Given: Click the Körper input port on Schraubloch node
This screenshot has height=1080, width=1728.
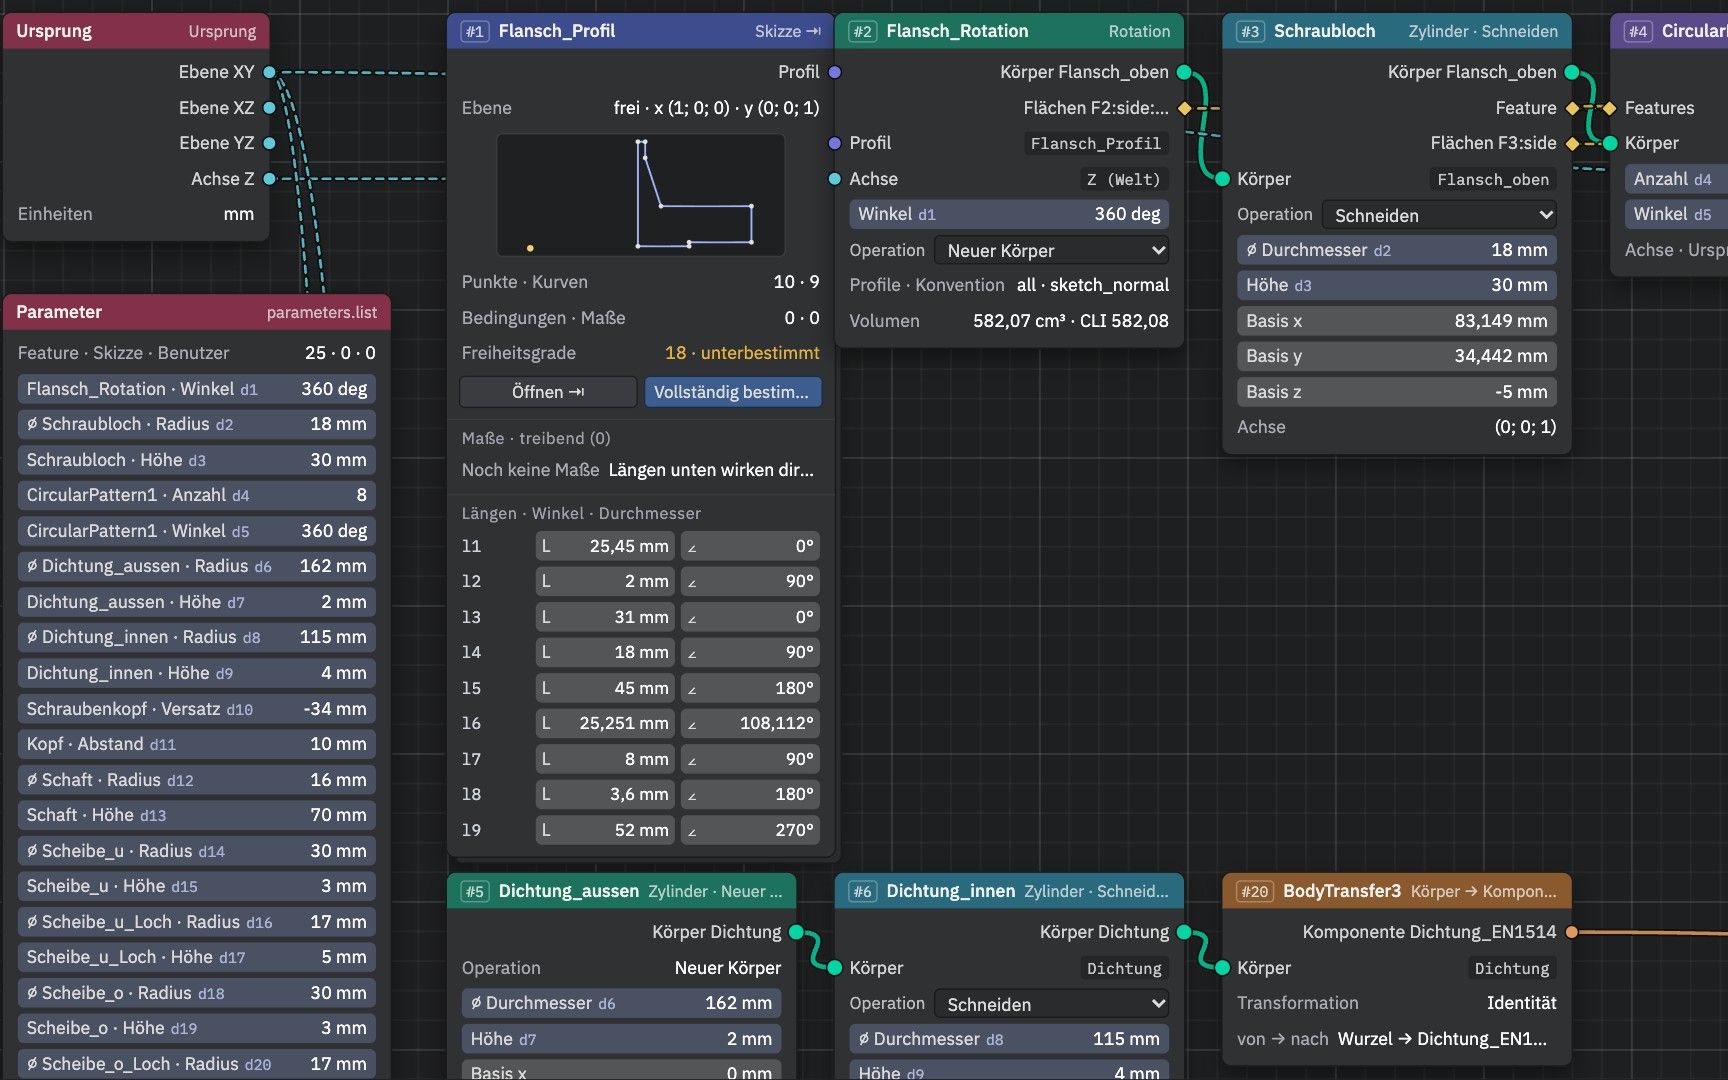Looking at the screenshot, I should click(1222, 179).
